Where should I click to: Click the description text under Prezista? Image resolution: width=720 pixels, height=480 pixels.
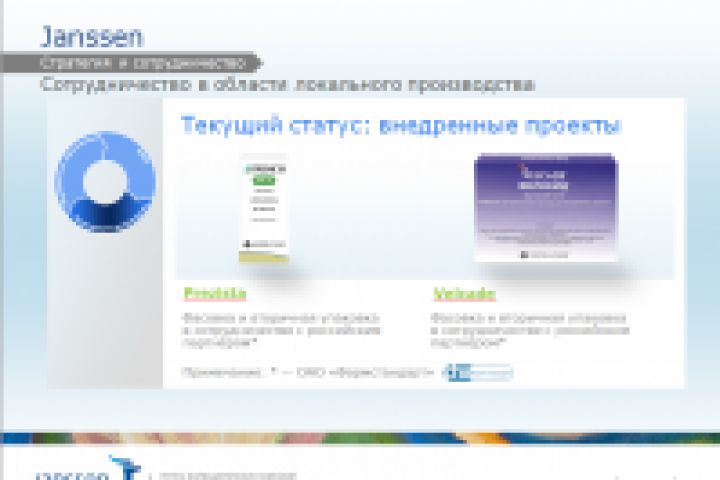point(281,330)
